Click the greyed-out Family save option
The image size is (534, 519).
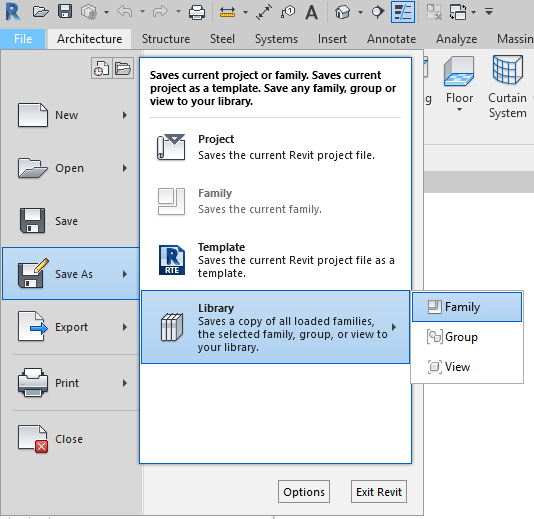click(x=275, y=201)
